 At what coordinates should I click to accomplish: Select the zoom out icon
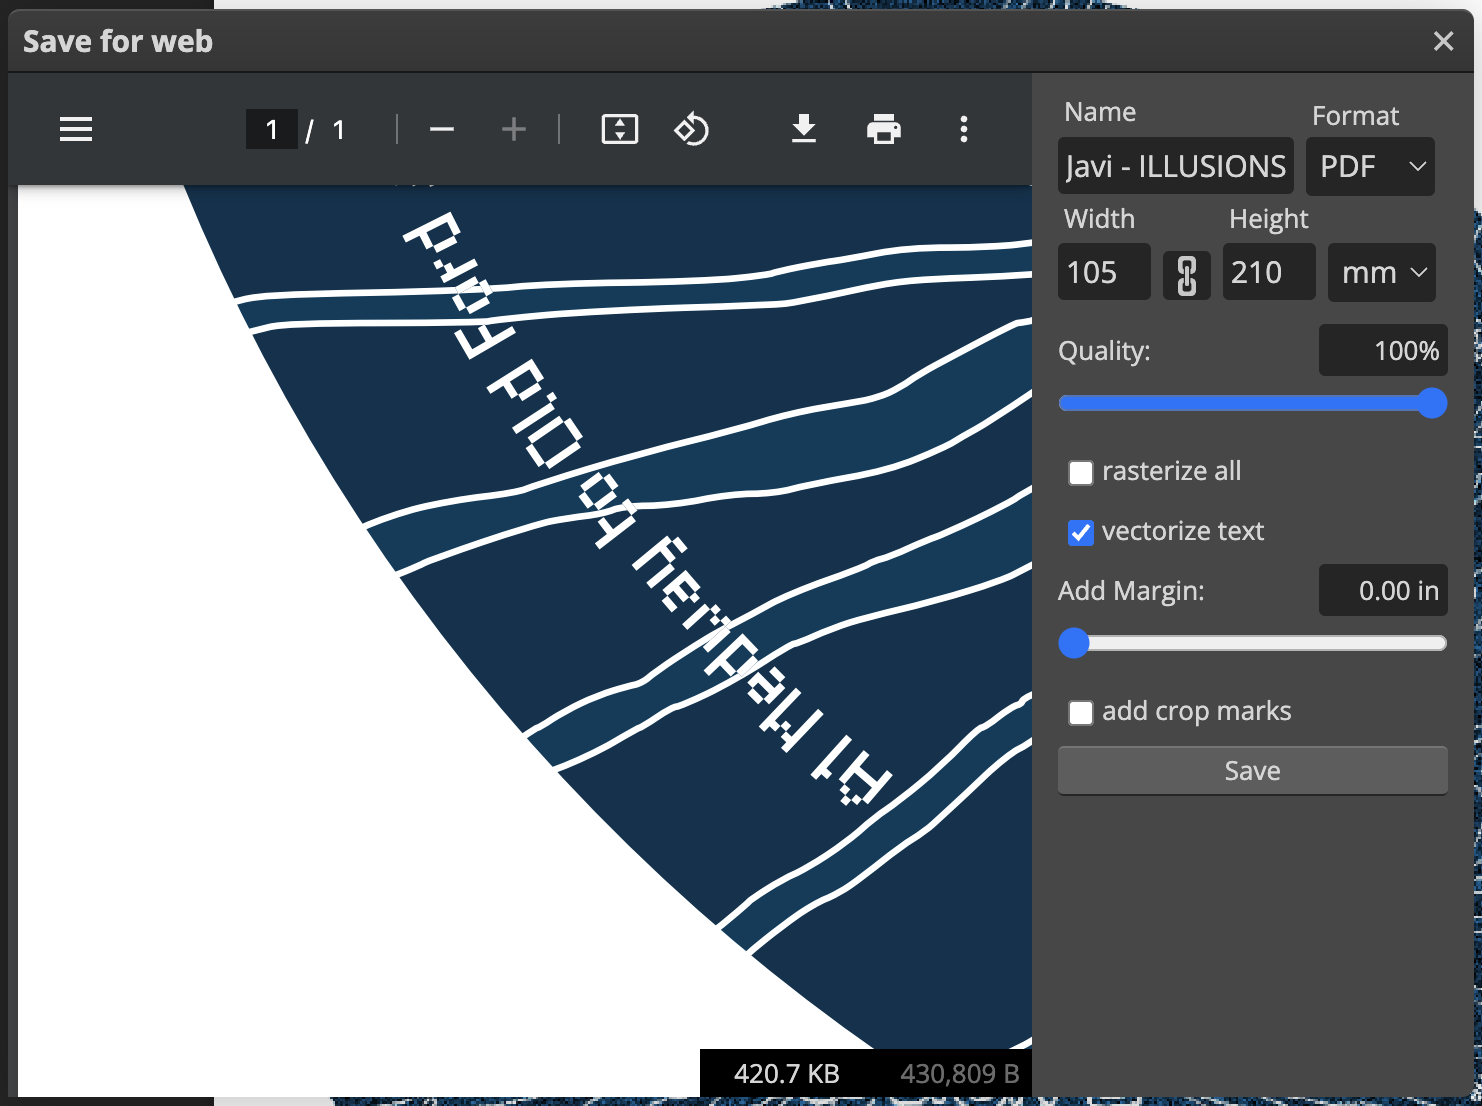(x=441, y=129)
